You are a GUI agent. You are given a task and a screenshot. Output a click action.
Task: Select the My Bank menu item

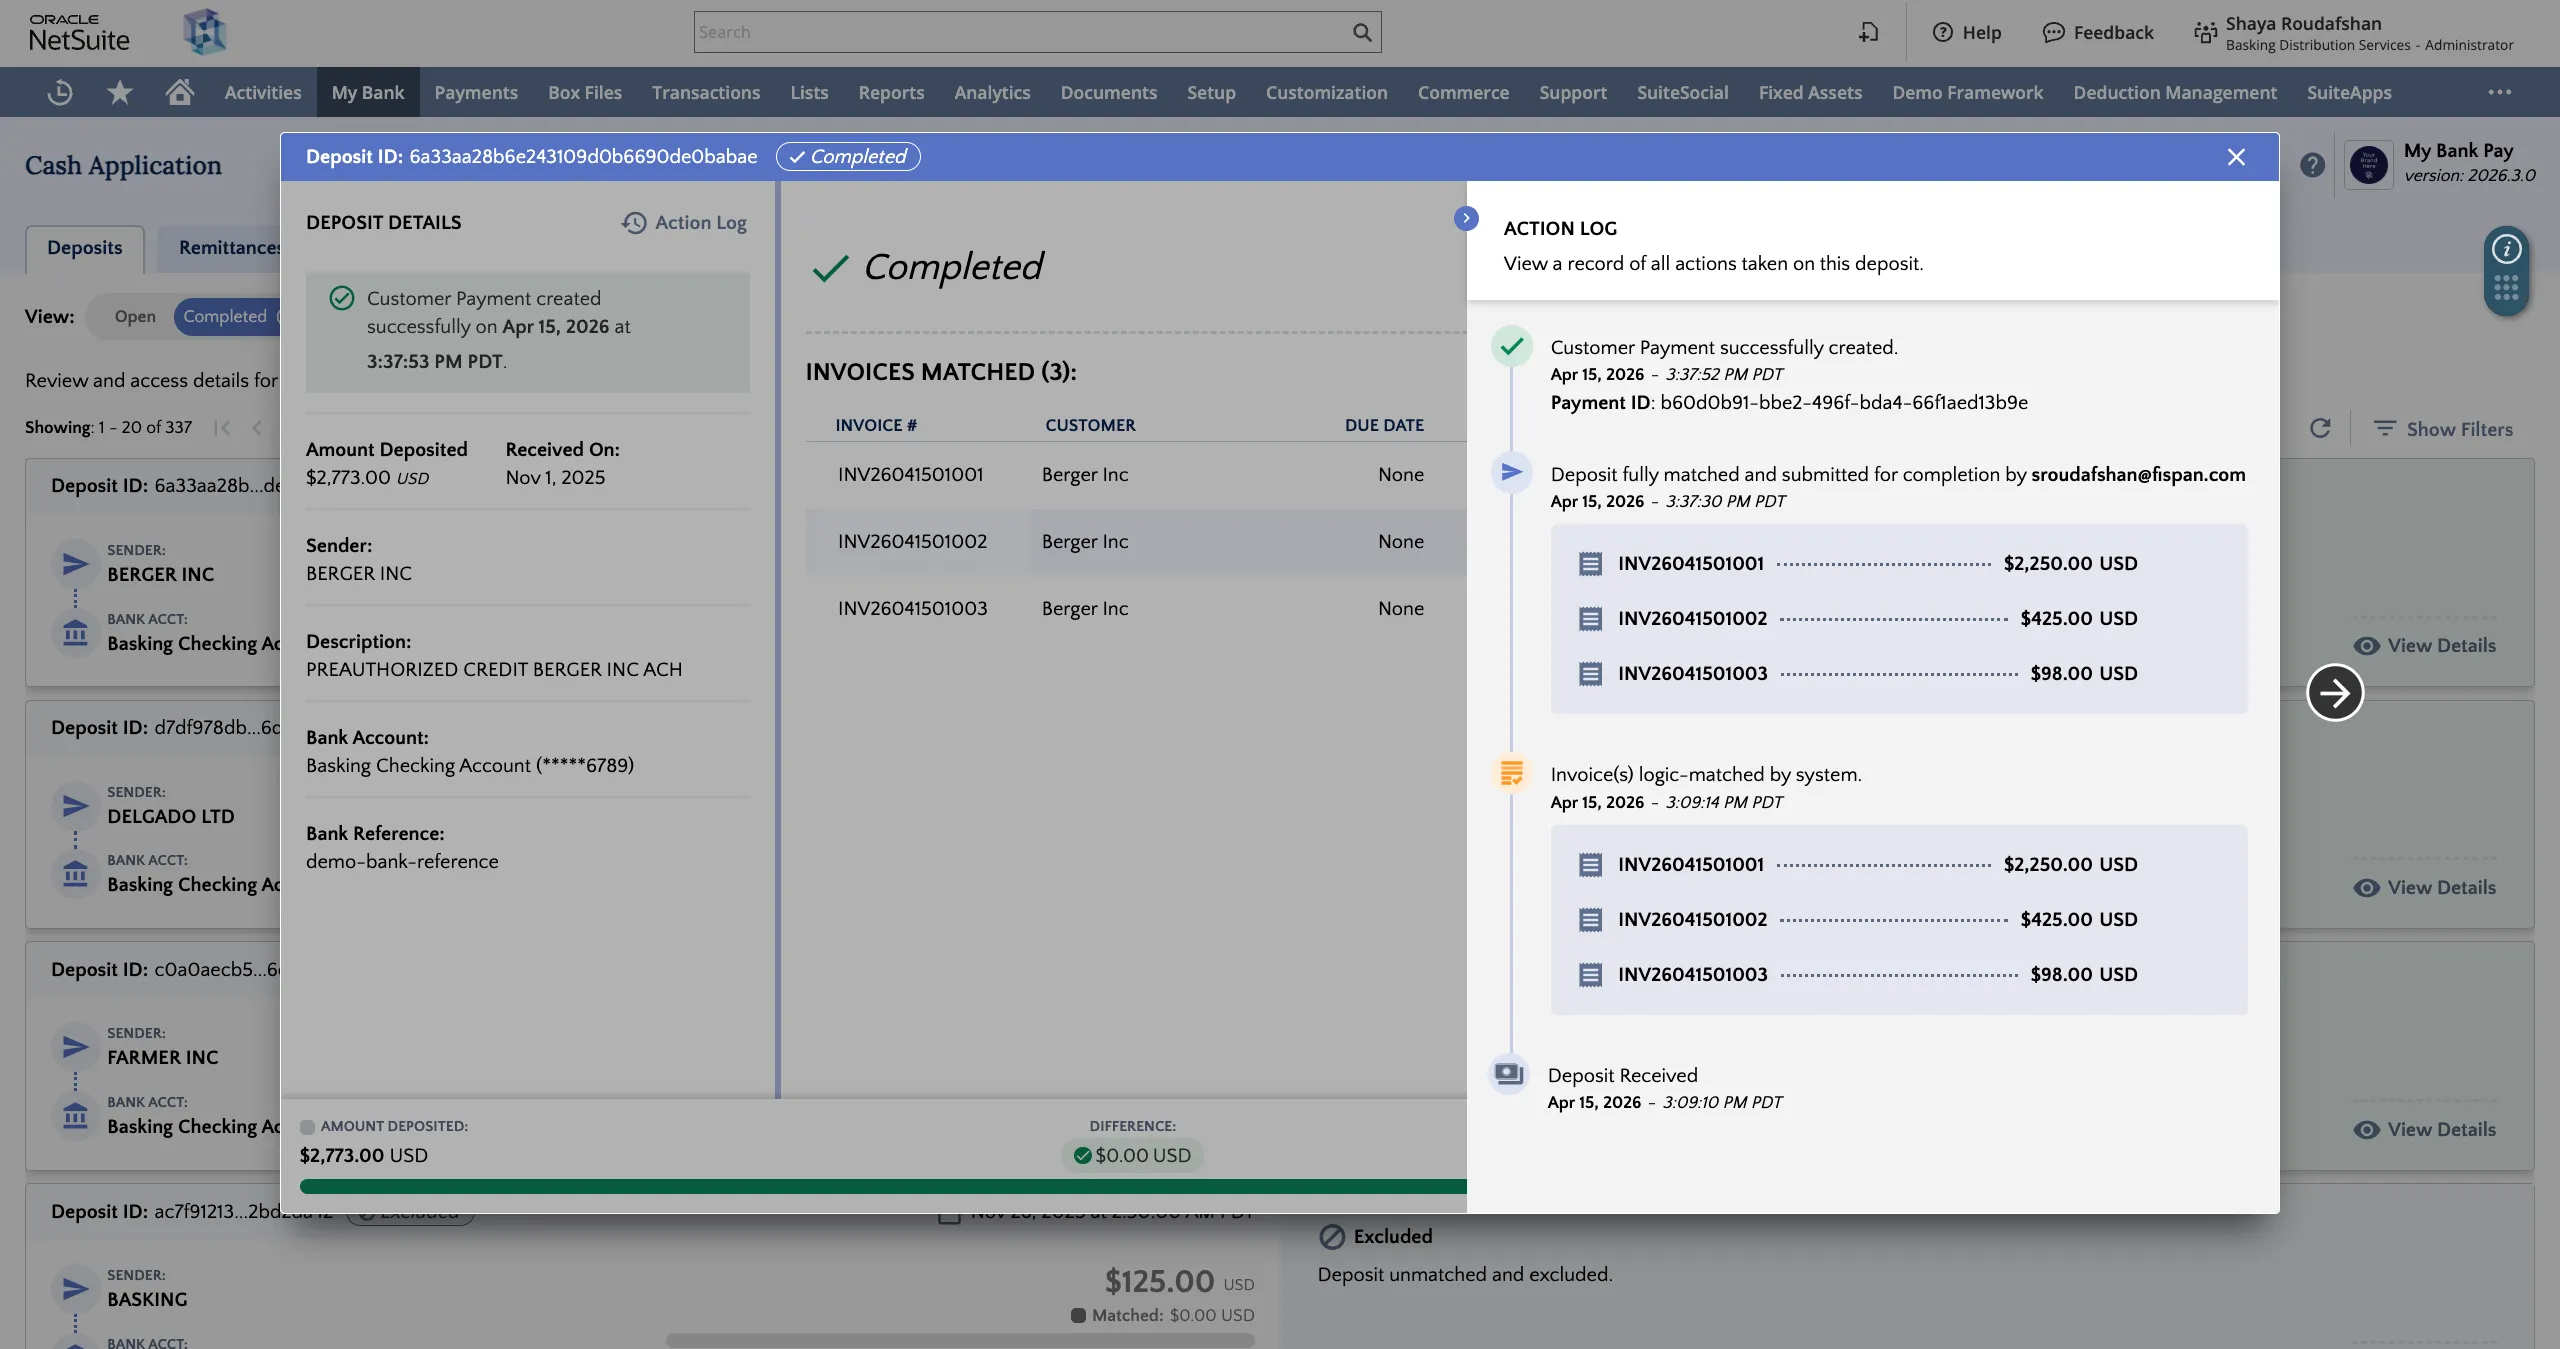(x=368, y=92)
